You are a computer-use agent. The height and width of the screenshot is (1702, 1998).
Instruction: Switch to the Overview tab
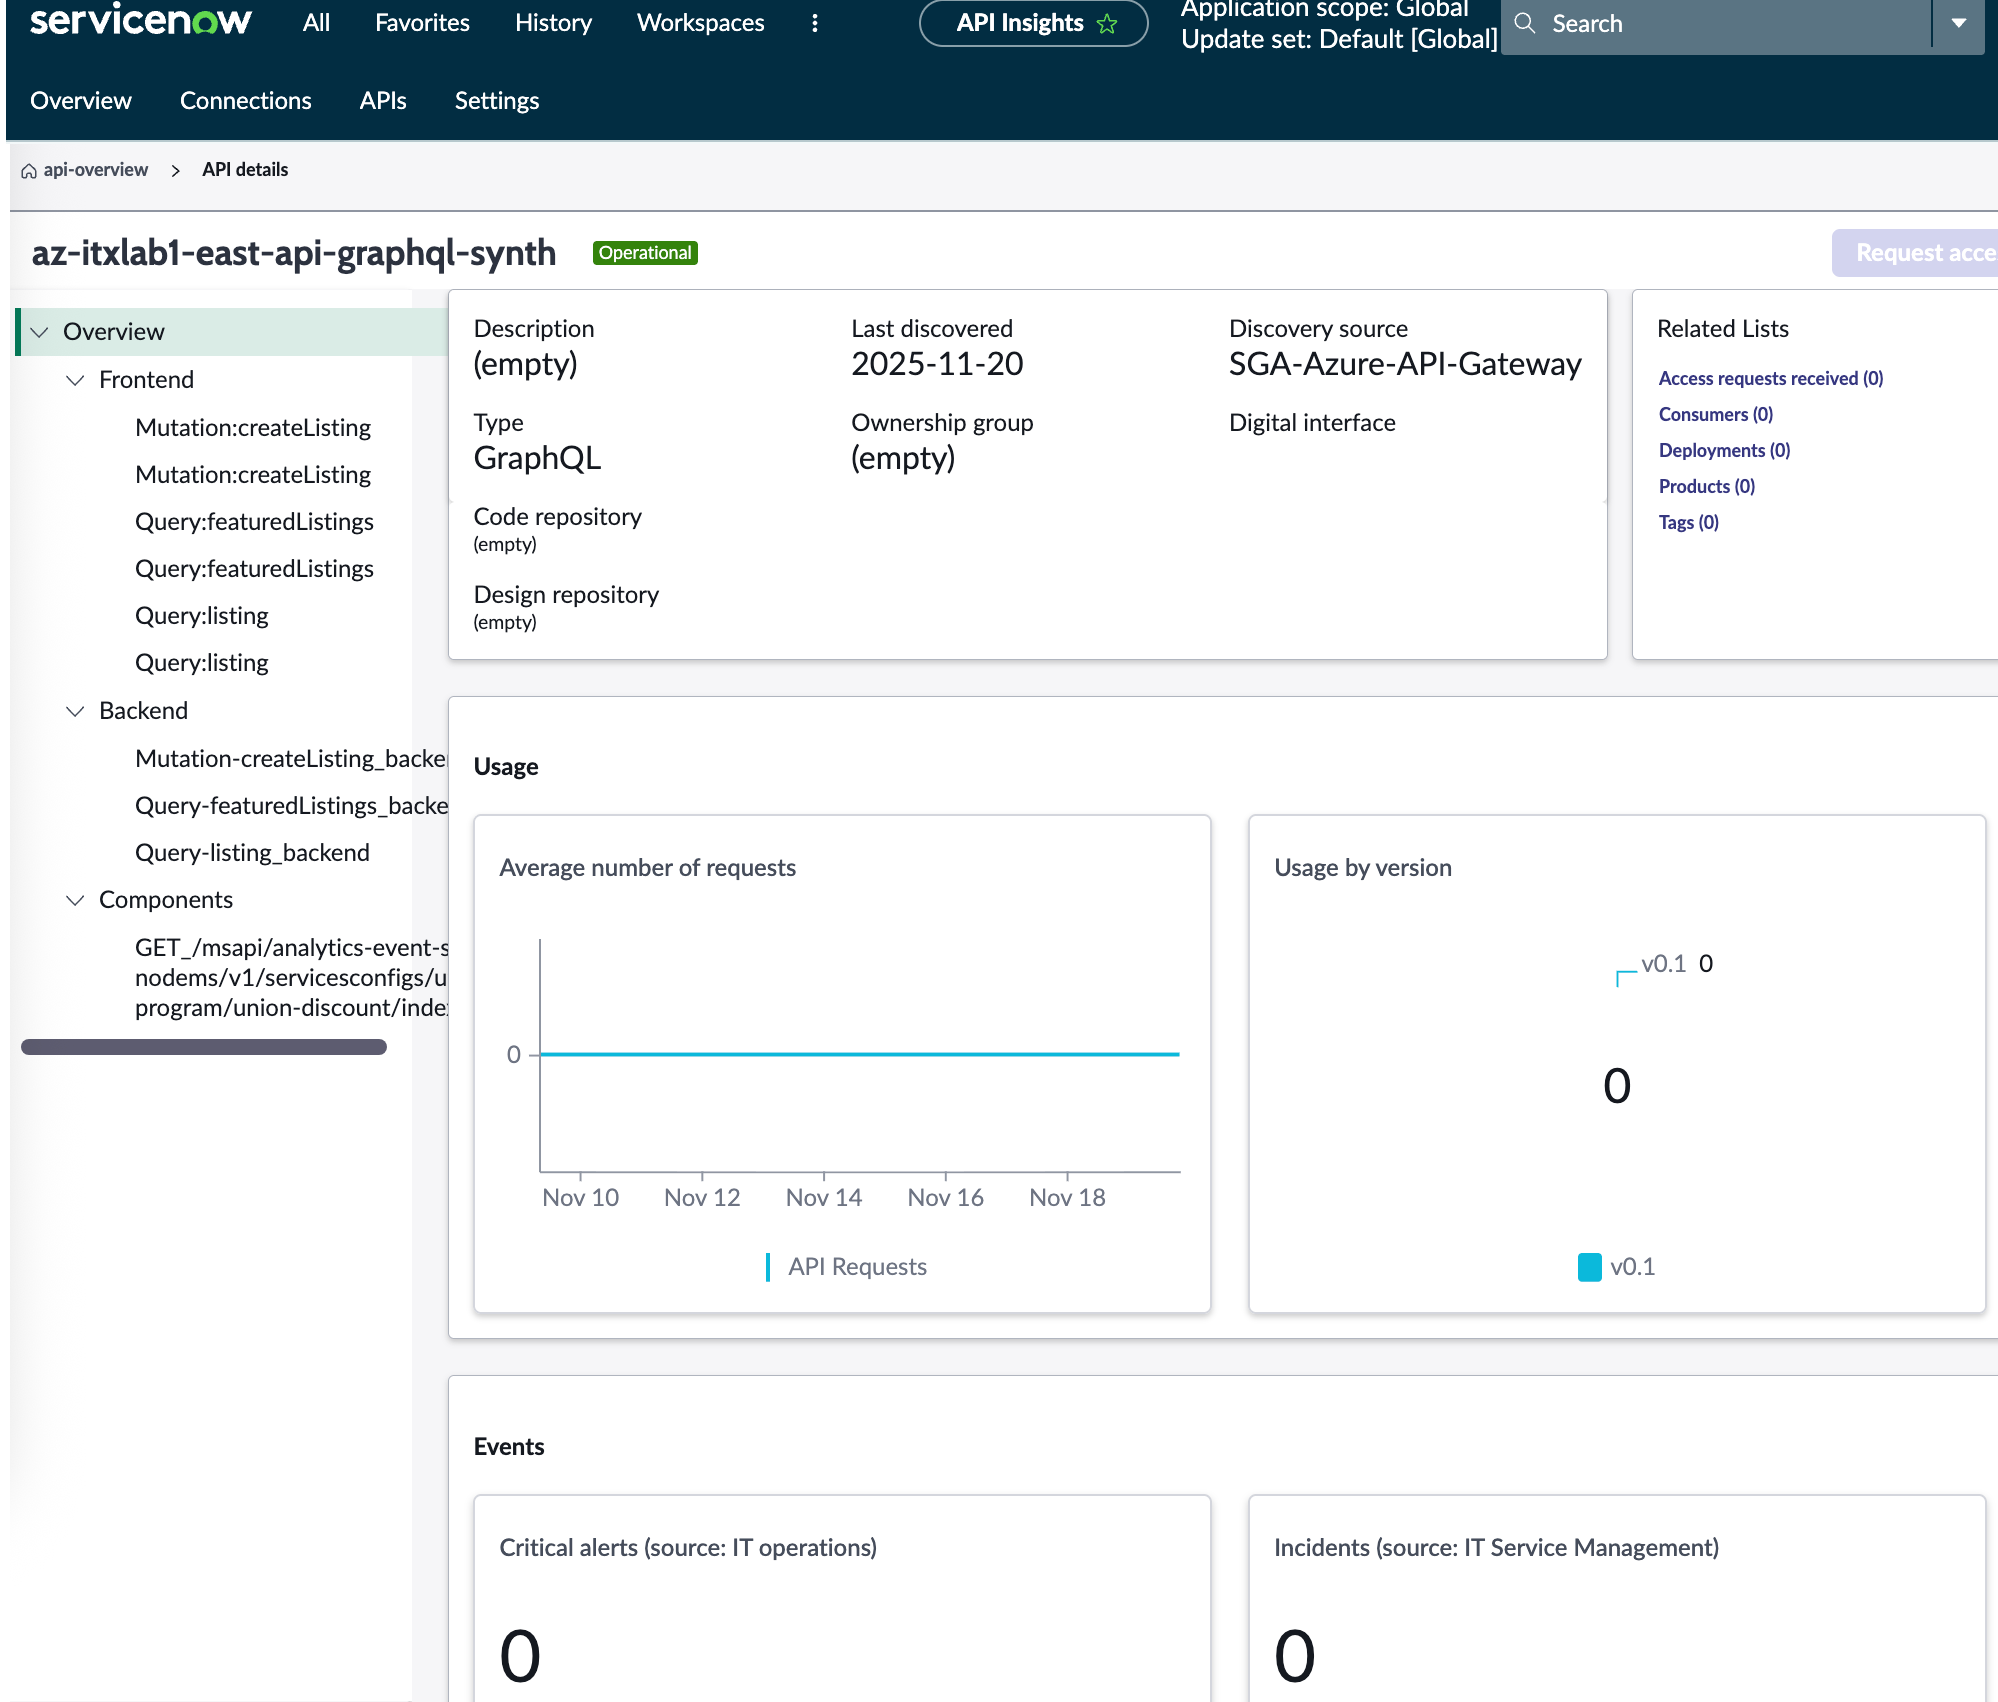point(81,101)
